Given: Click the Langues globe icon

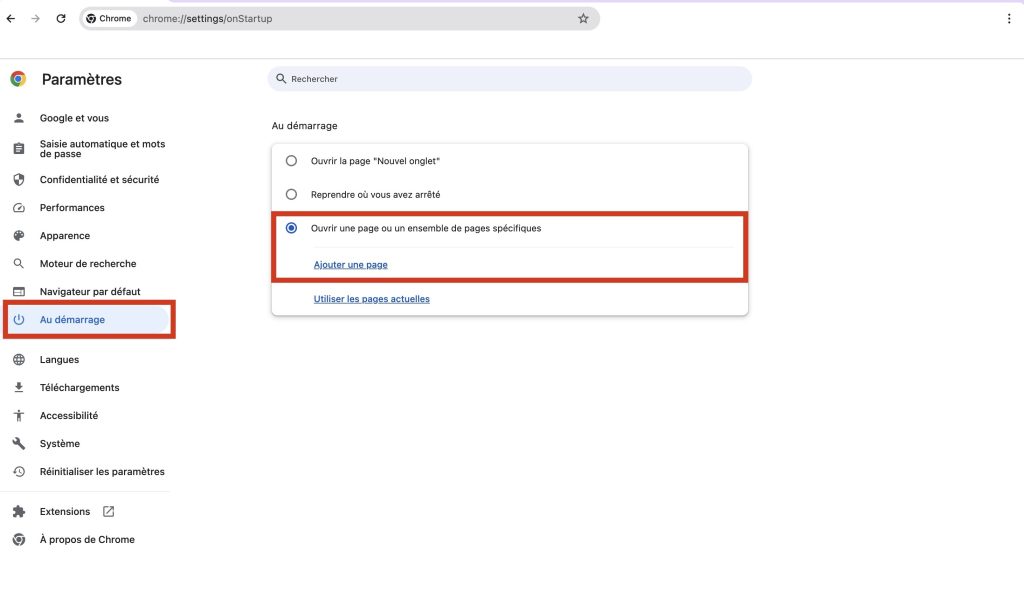Looking at the screenshot, I should [18, 359].
